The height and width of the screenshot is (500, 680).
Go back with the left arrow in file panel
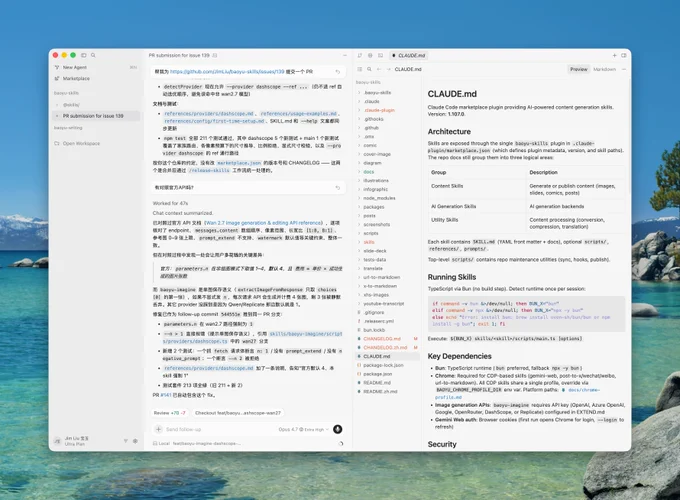coord(379,69)
